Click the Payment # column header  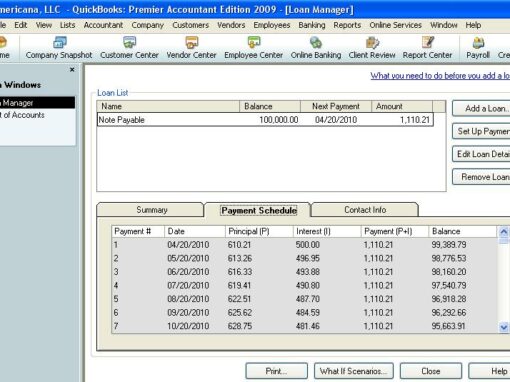[x=138, y=231]
